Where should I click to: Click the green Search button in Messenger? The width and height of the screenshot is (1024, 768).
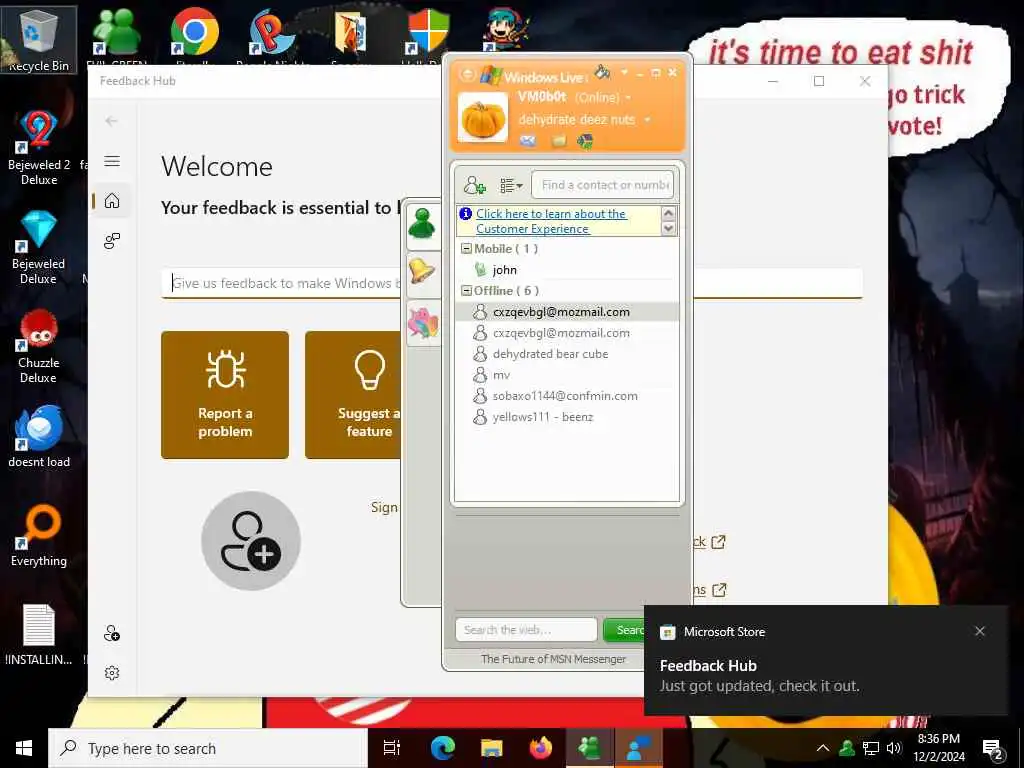[624, 630]
